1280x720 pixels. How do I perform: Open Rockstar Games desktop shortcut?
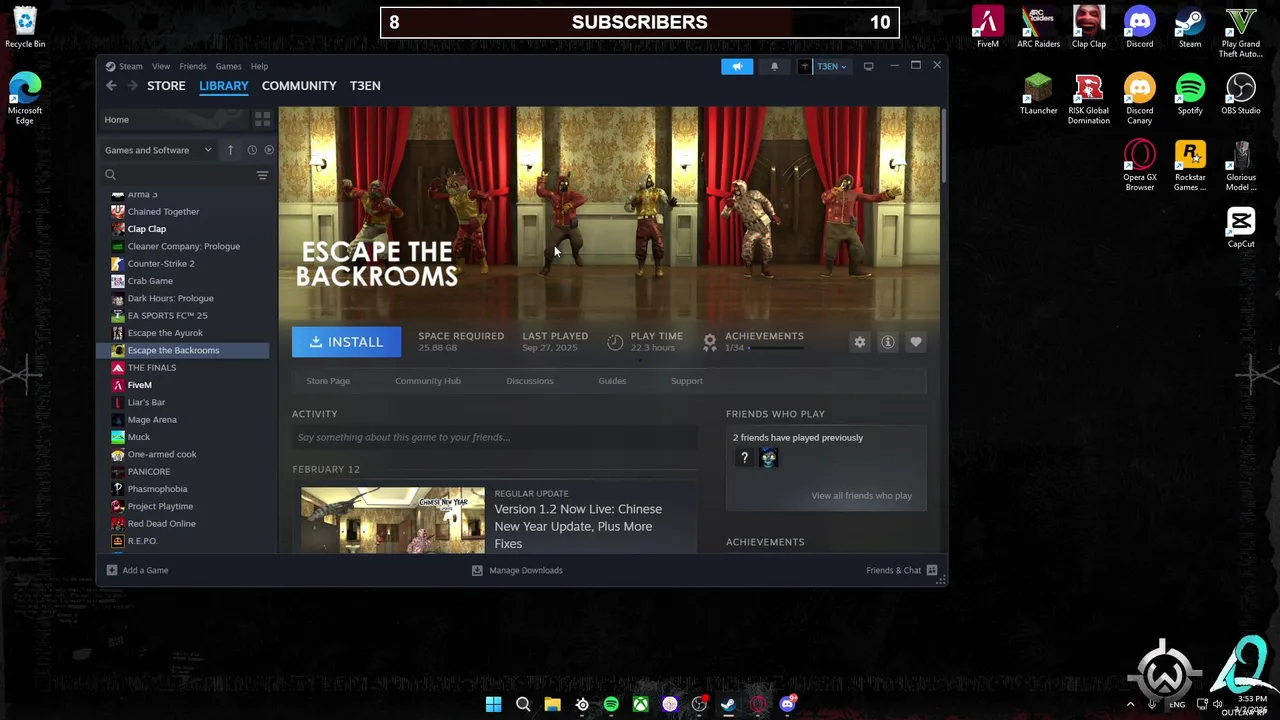[x=1190, y=165]
